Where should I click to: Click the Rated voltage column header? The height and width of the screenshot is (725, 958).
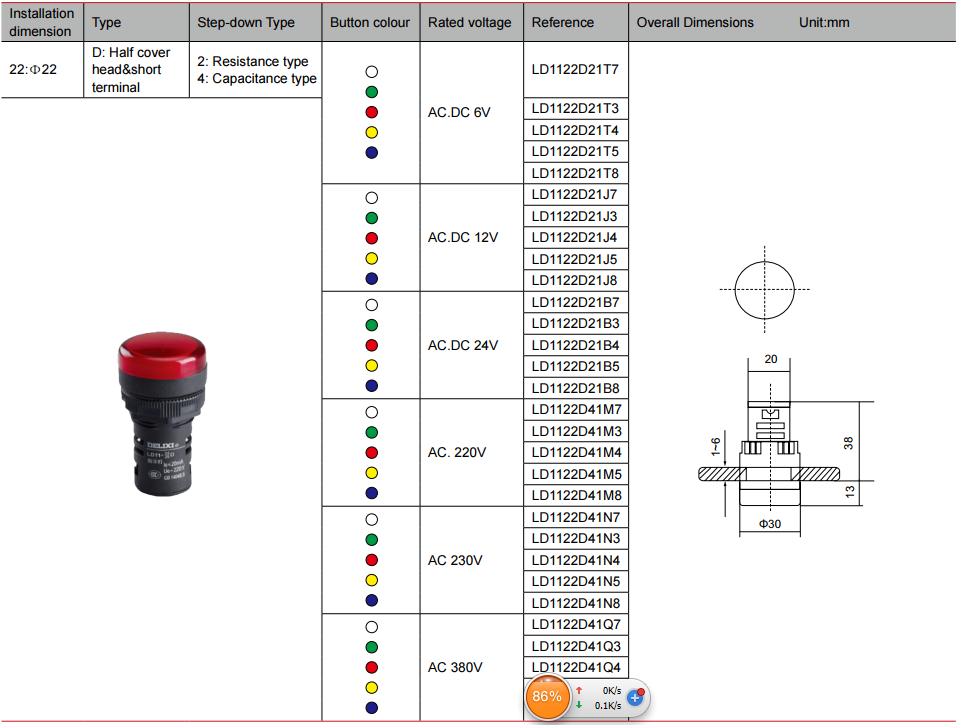[x=470, y=23]
